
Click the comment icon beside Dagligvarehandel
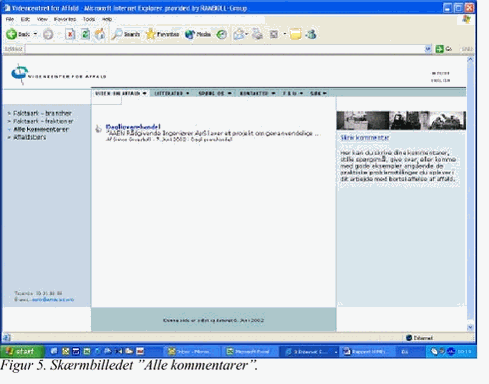(x=98, y=129)
